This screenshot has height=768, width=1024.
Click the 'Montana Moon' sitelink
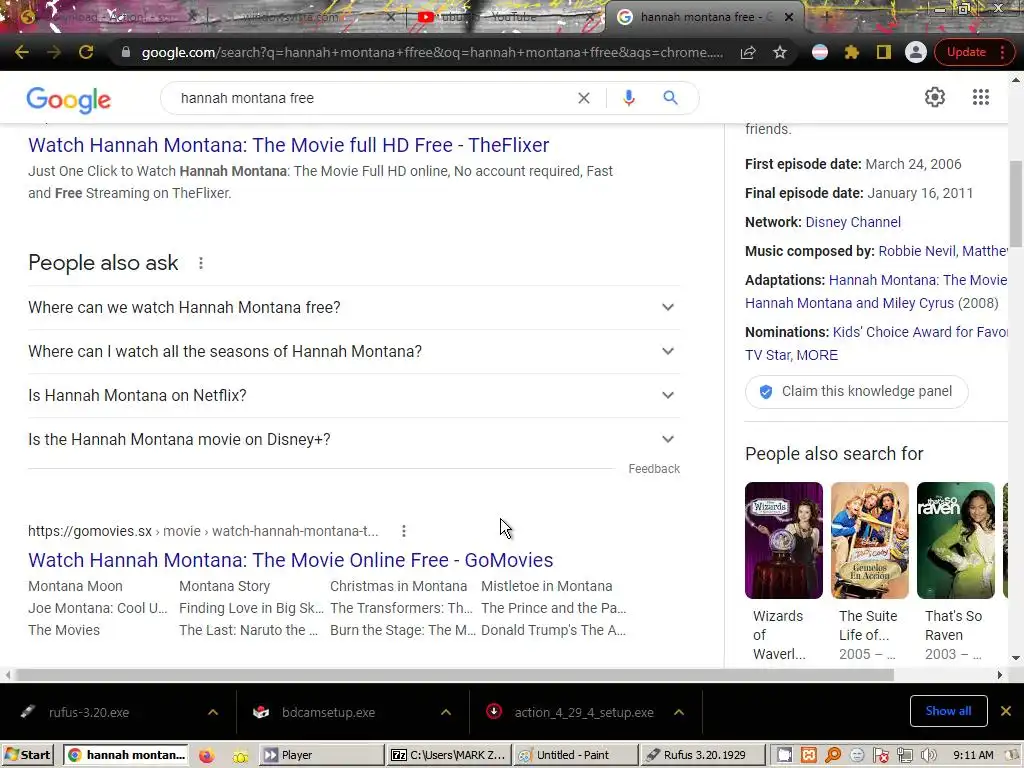click(x=75, y=586)
